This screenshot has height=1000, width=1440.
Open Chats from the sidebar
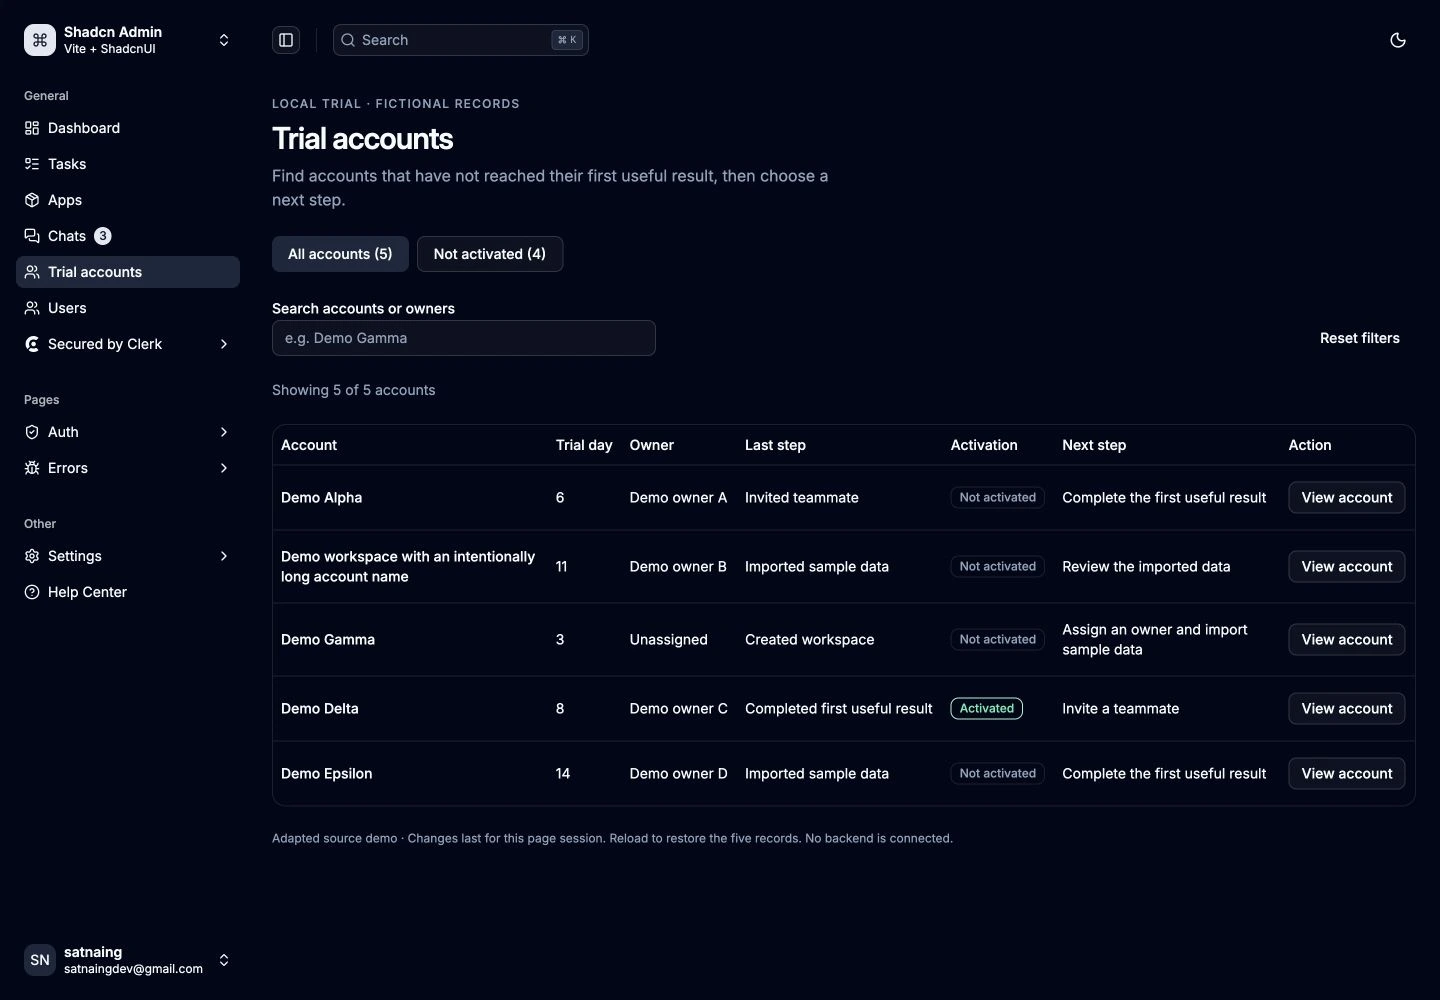128,236
